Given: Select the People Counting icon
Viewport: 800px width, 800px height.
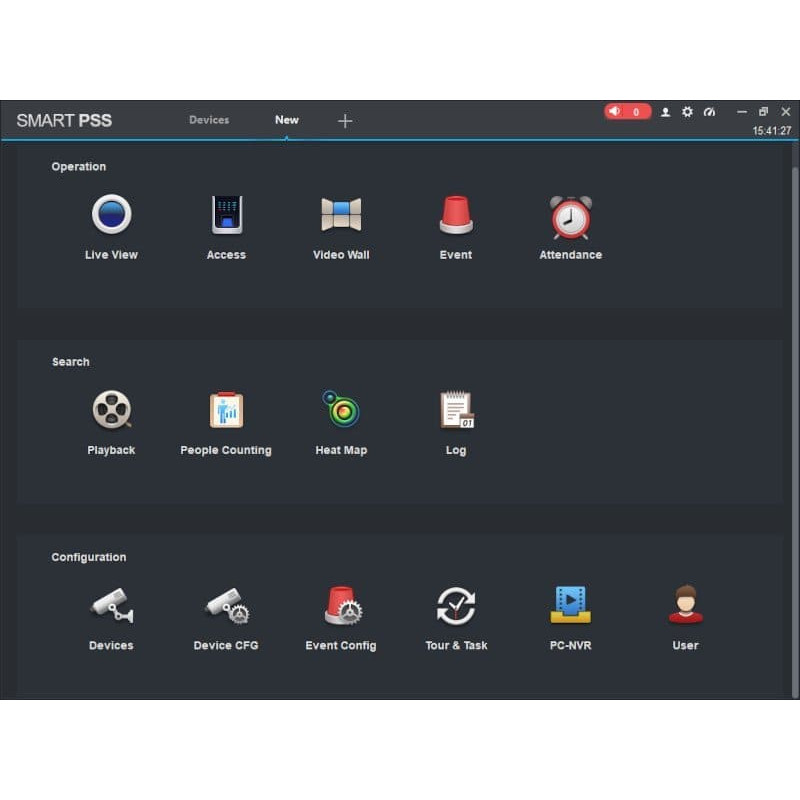Looking at the screenshot, I should point(226,410).
